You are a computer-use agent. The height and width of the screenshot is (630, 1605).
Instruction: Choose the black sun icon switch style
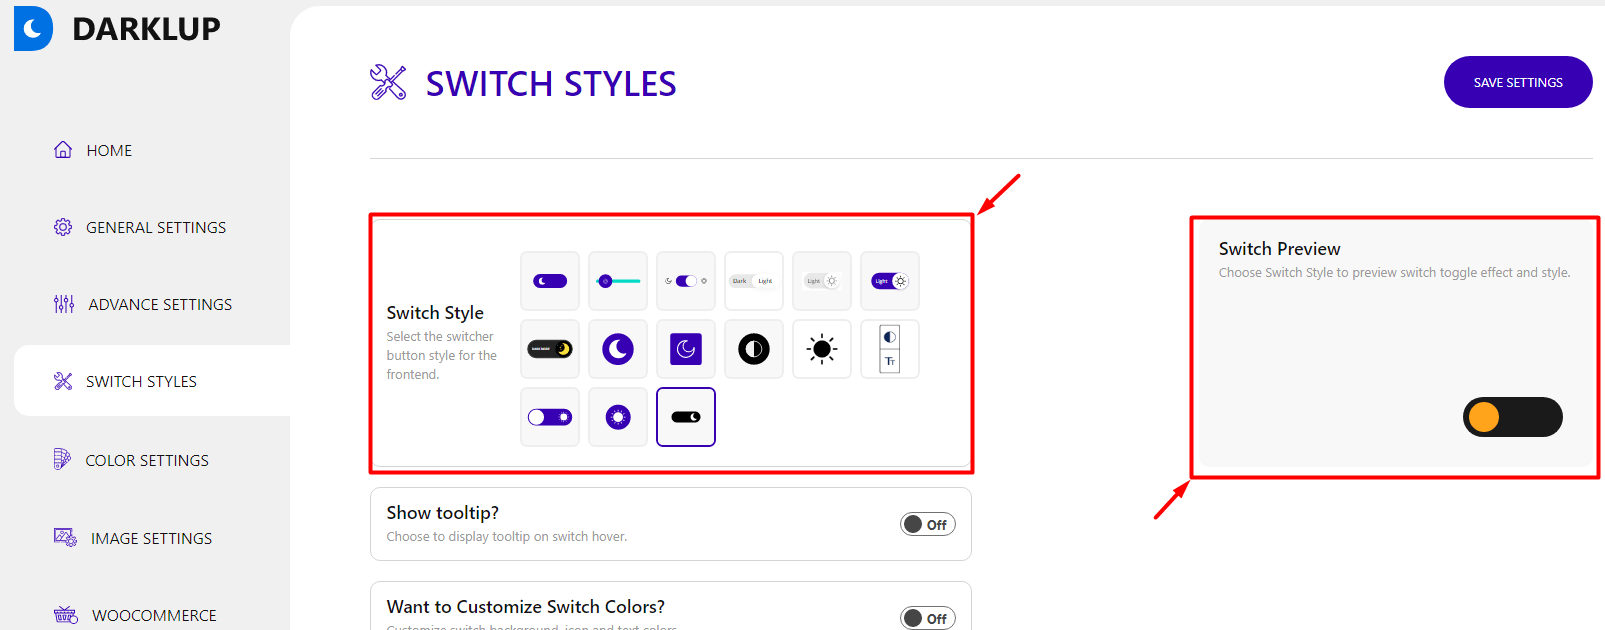pos(822,349)
